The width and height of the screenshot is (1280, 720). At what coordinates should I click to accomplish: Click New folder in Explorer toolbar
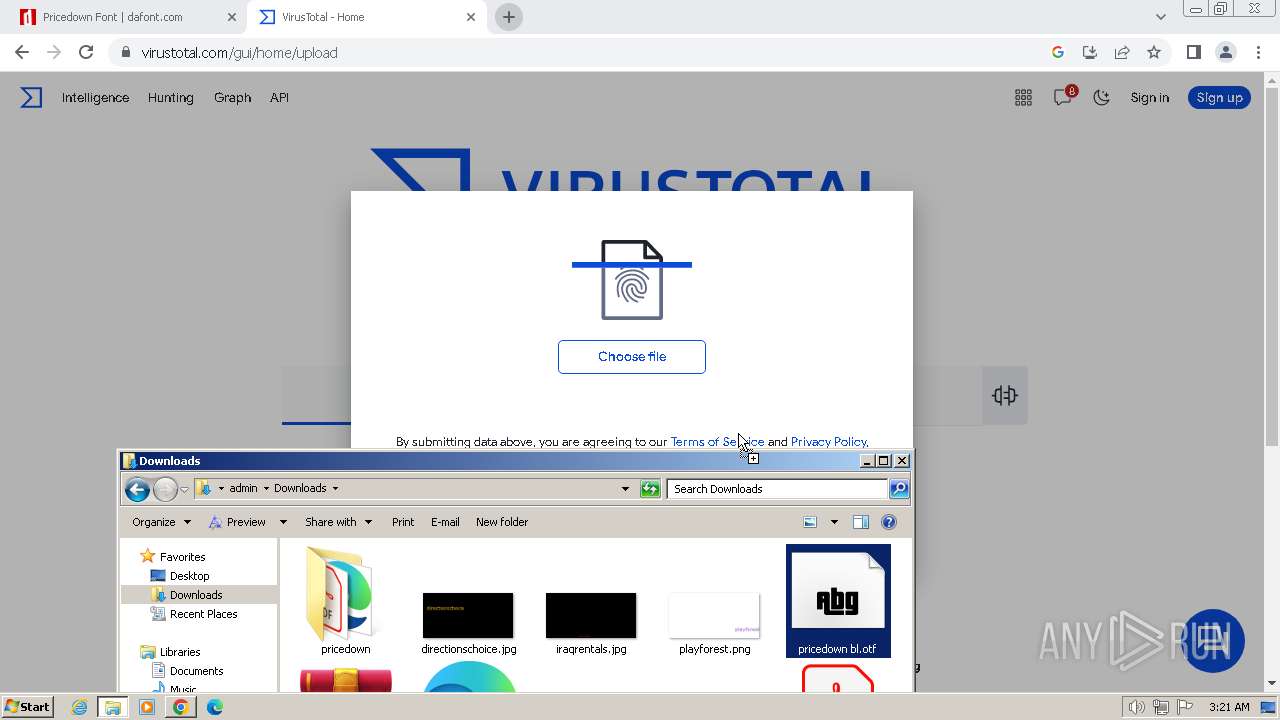[x=502, y=522]
